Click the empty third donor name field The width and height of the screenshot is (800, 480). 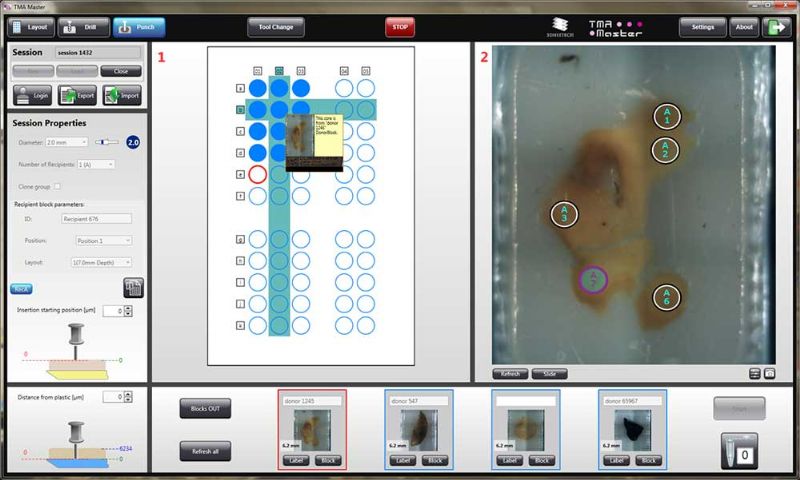pyautogui.click(x=526, y=401)
